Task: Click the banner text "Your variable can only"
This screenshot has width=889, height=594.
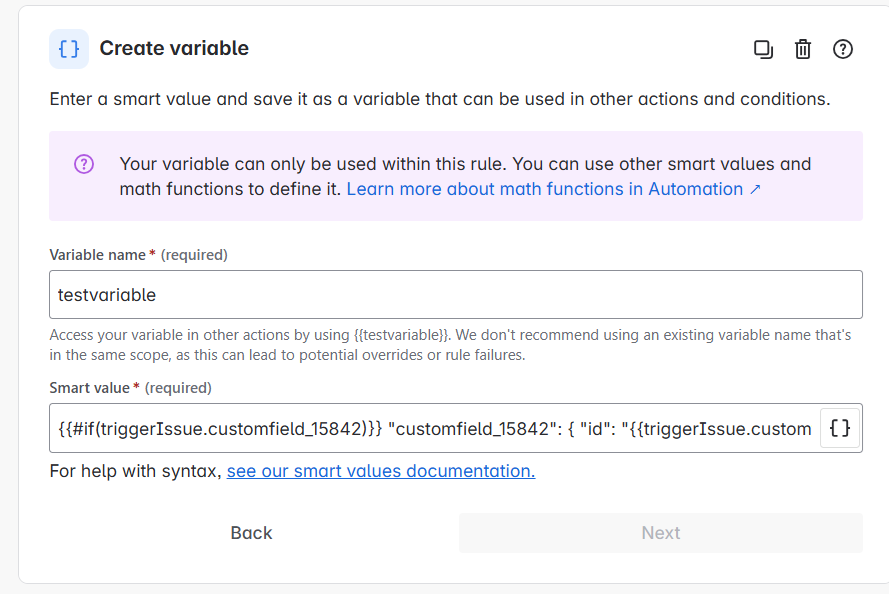Action: (x=465, y=164)
